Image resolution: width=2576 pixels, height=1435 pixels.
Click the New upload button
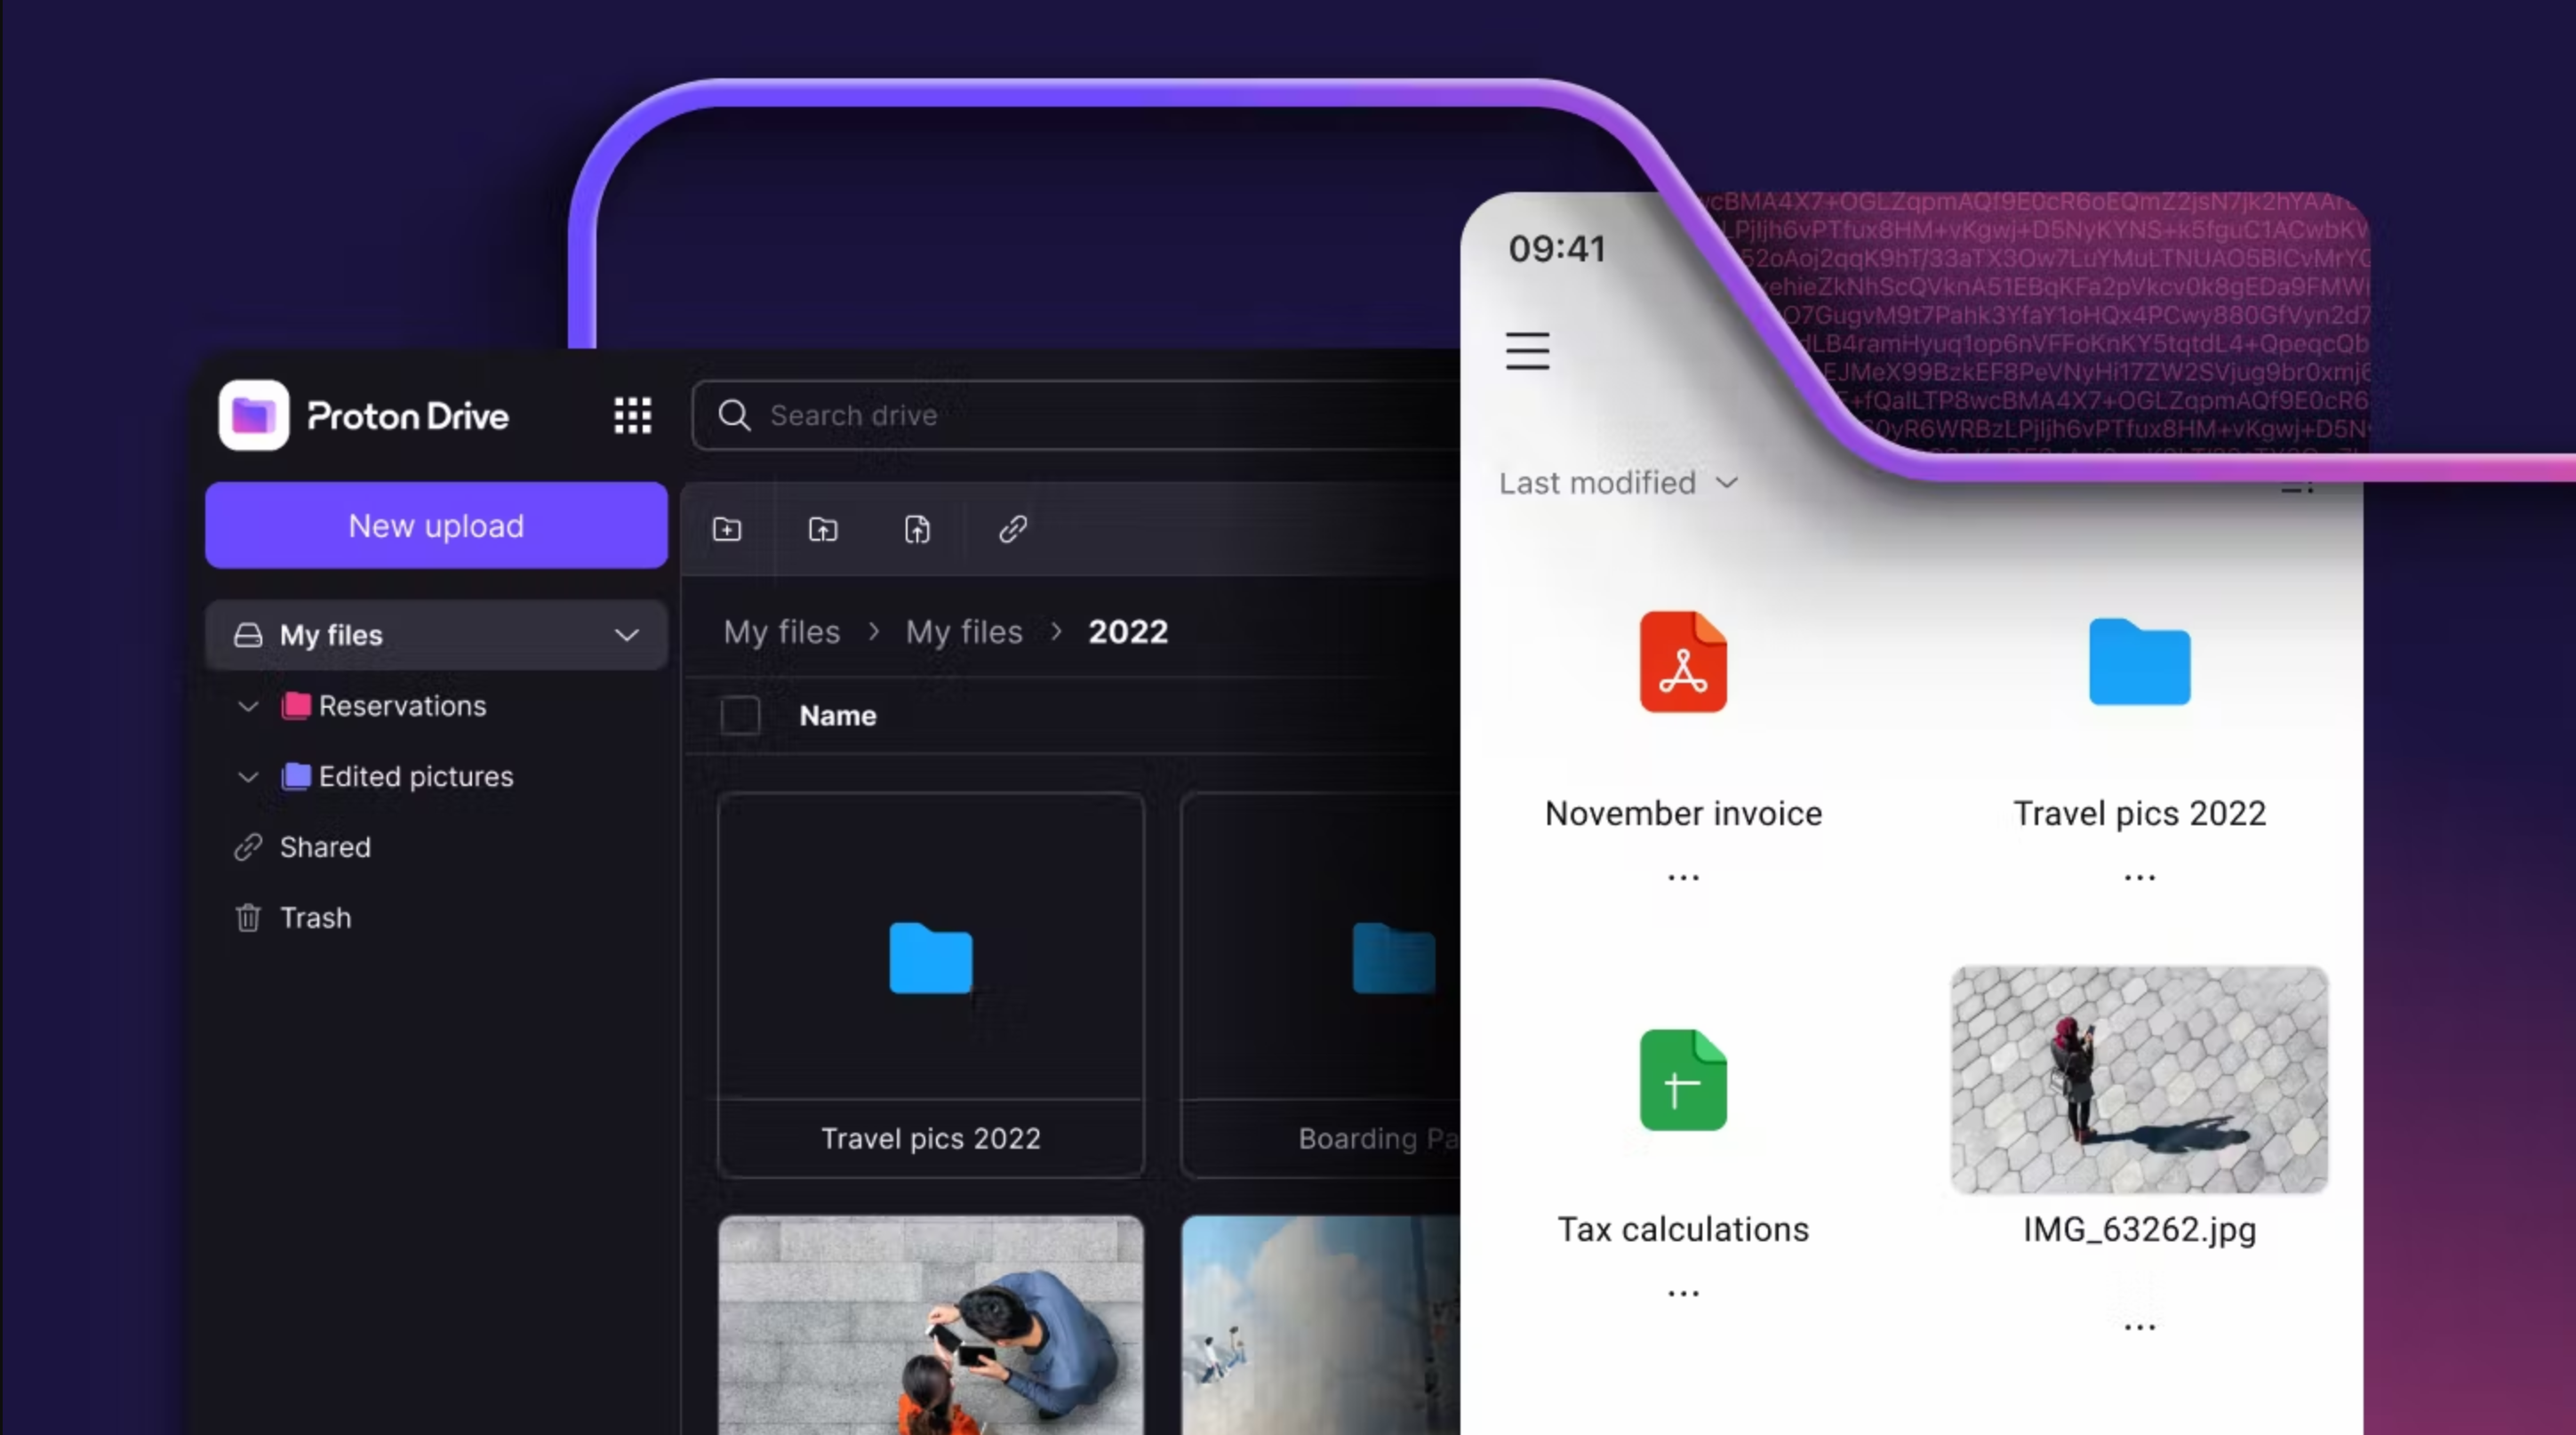point(435,525)
